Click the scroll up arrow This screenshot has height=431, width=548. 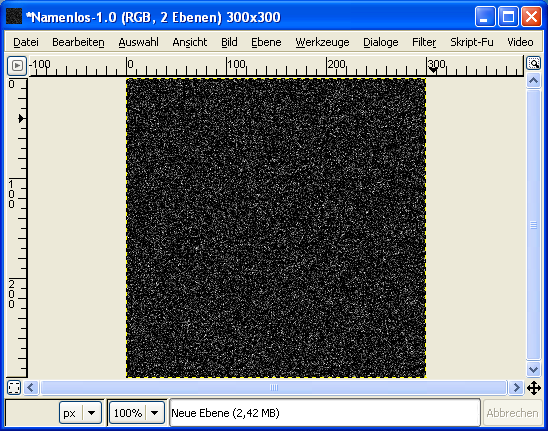[x=533, y=81]
